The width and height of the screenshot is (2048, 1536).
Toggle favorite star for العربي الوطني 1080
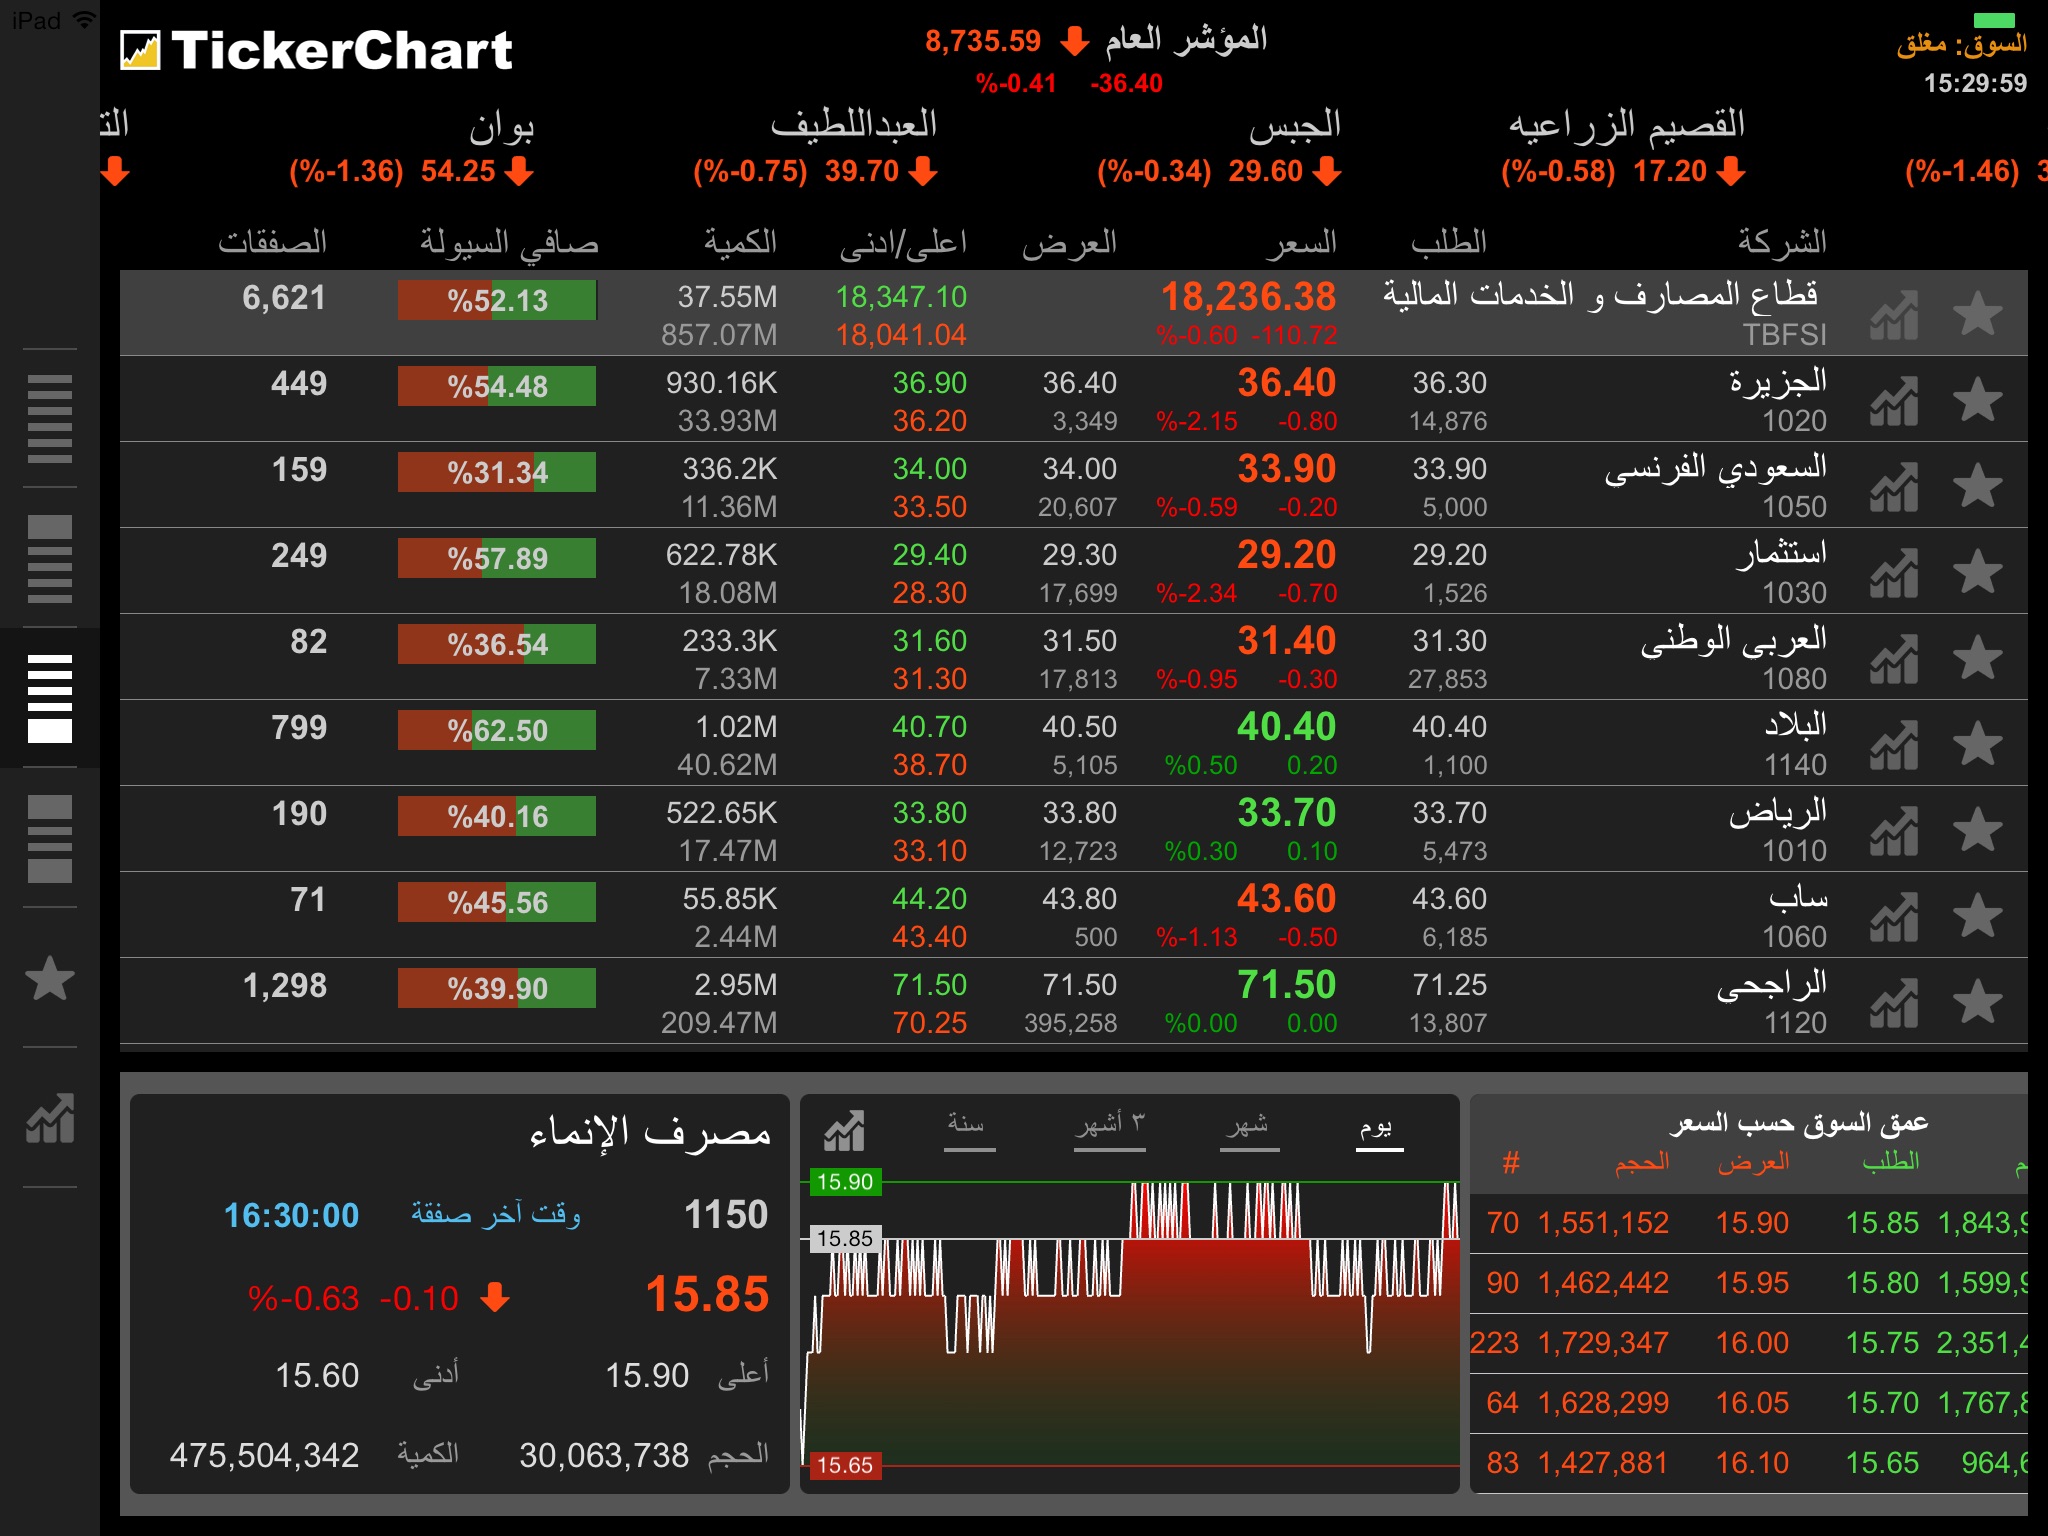[x=1977, y=659]
